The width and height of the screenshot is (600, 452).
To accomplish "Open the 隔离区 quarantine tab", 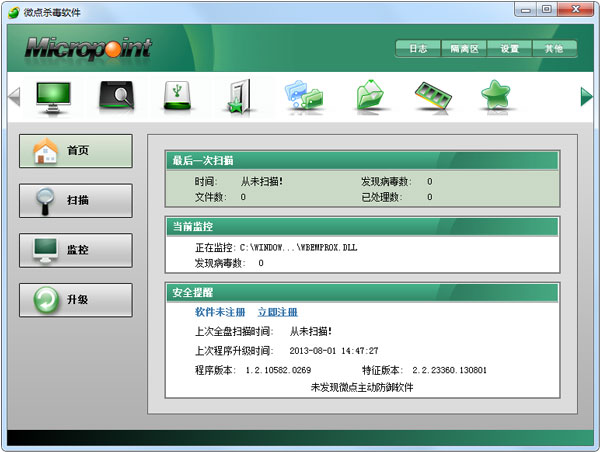I will pos(464,49).
